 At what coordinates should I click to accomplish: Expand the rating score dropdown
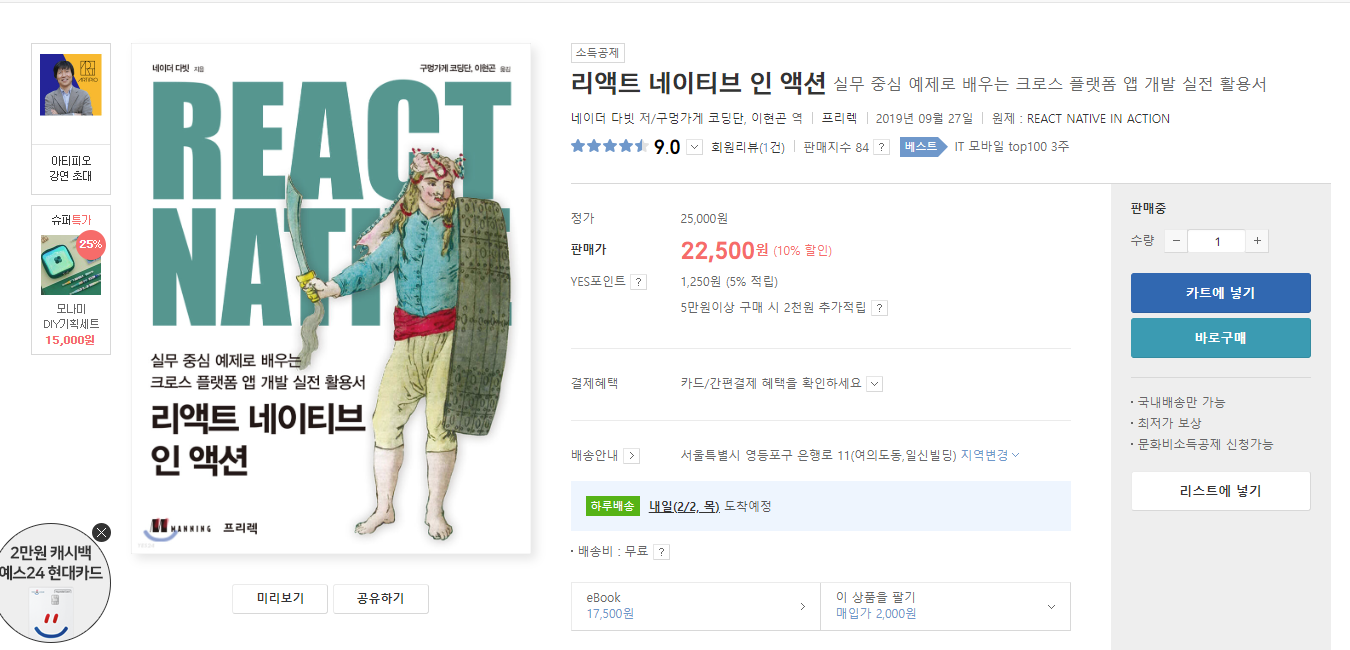695,147
